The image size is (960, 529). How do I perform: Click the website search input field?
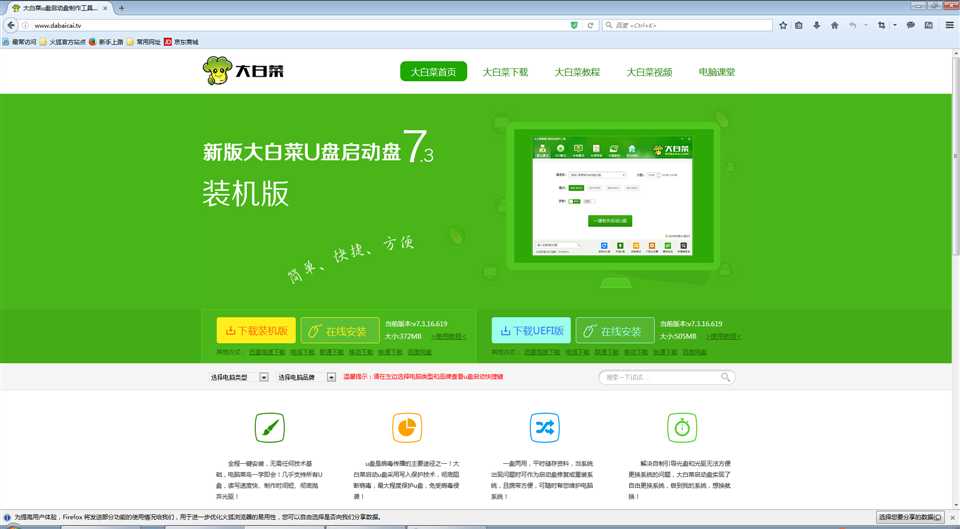pyautogui.click(x=661, y=377)
